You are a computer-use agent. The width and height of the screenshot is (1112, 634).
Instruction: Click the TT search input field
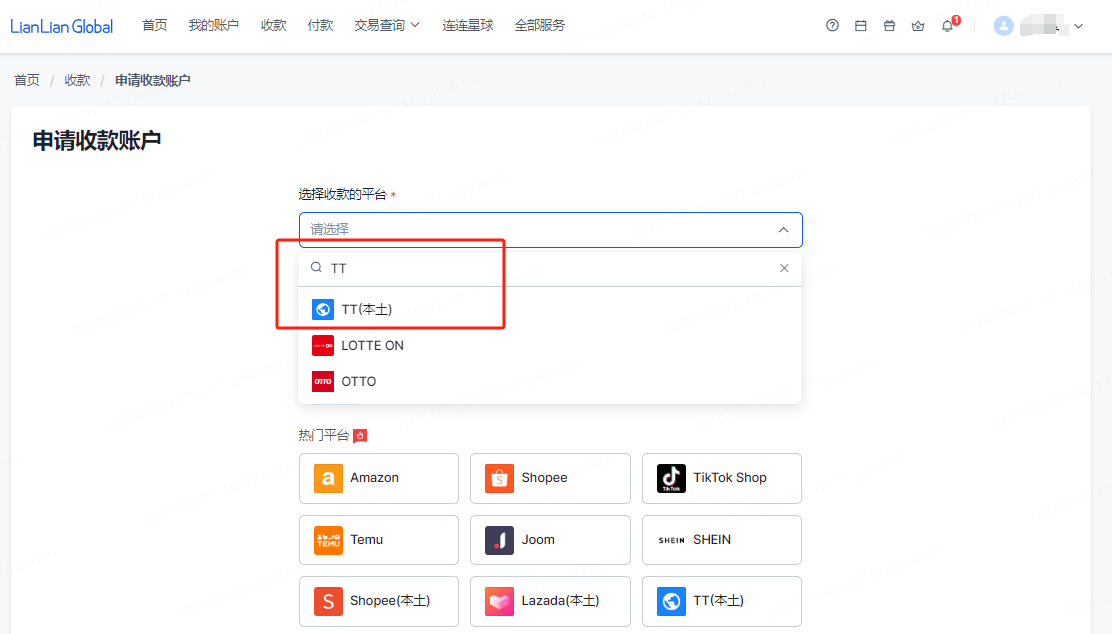click(550, 268)
